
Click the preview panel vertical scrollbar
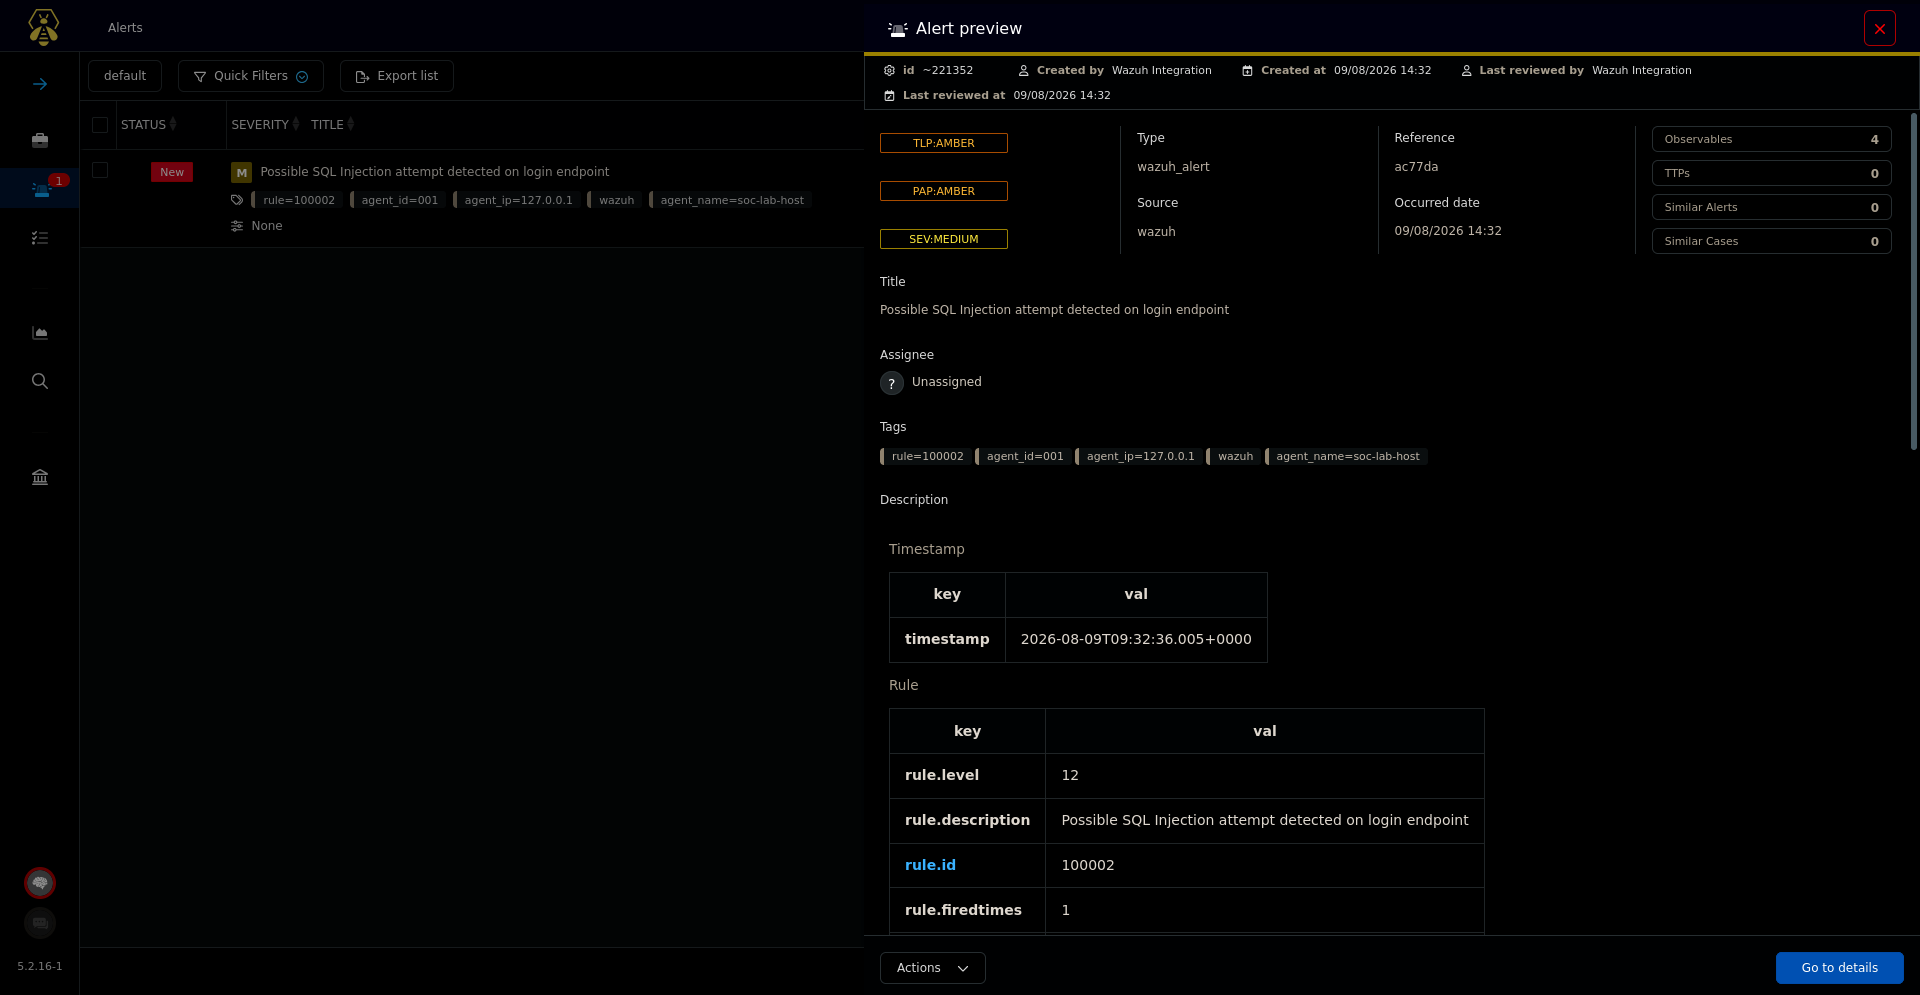click(x=1914, y=281)
